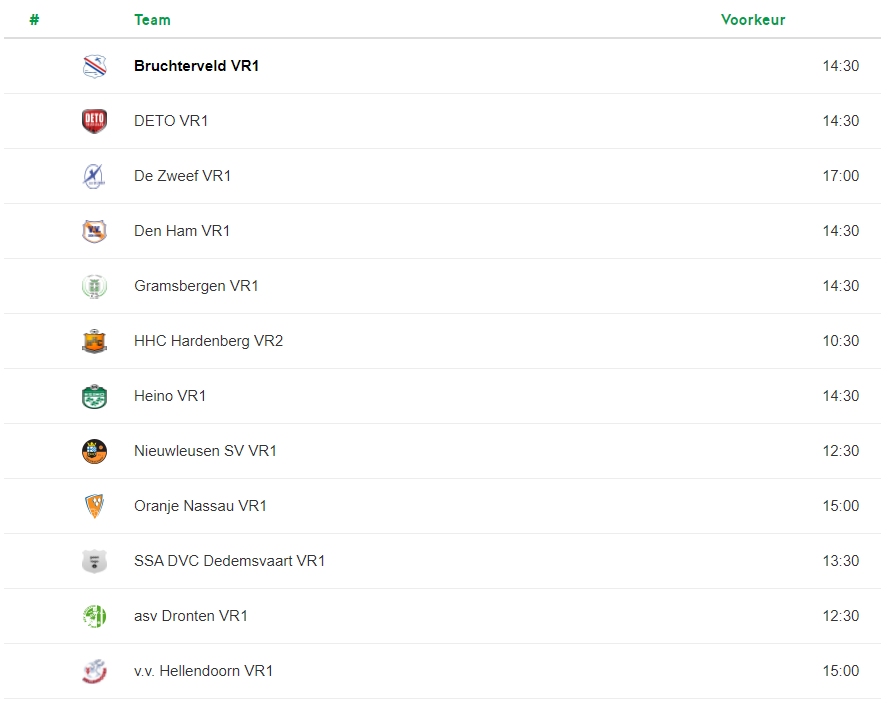
Task: Go to Gramsbergen VR1 team page
Action: pos(196,286)
